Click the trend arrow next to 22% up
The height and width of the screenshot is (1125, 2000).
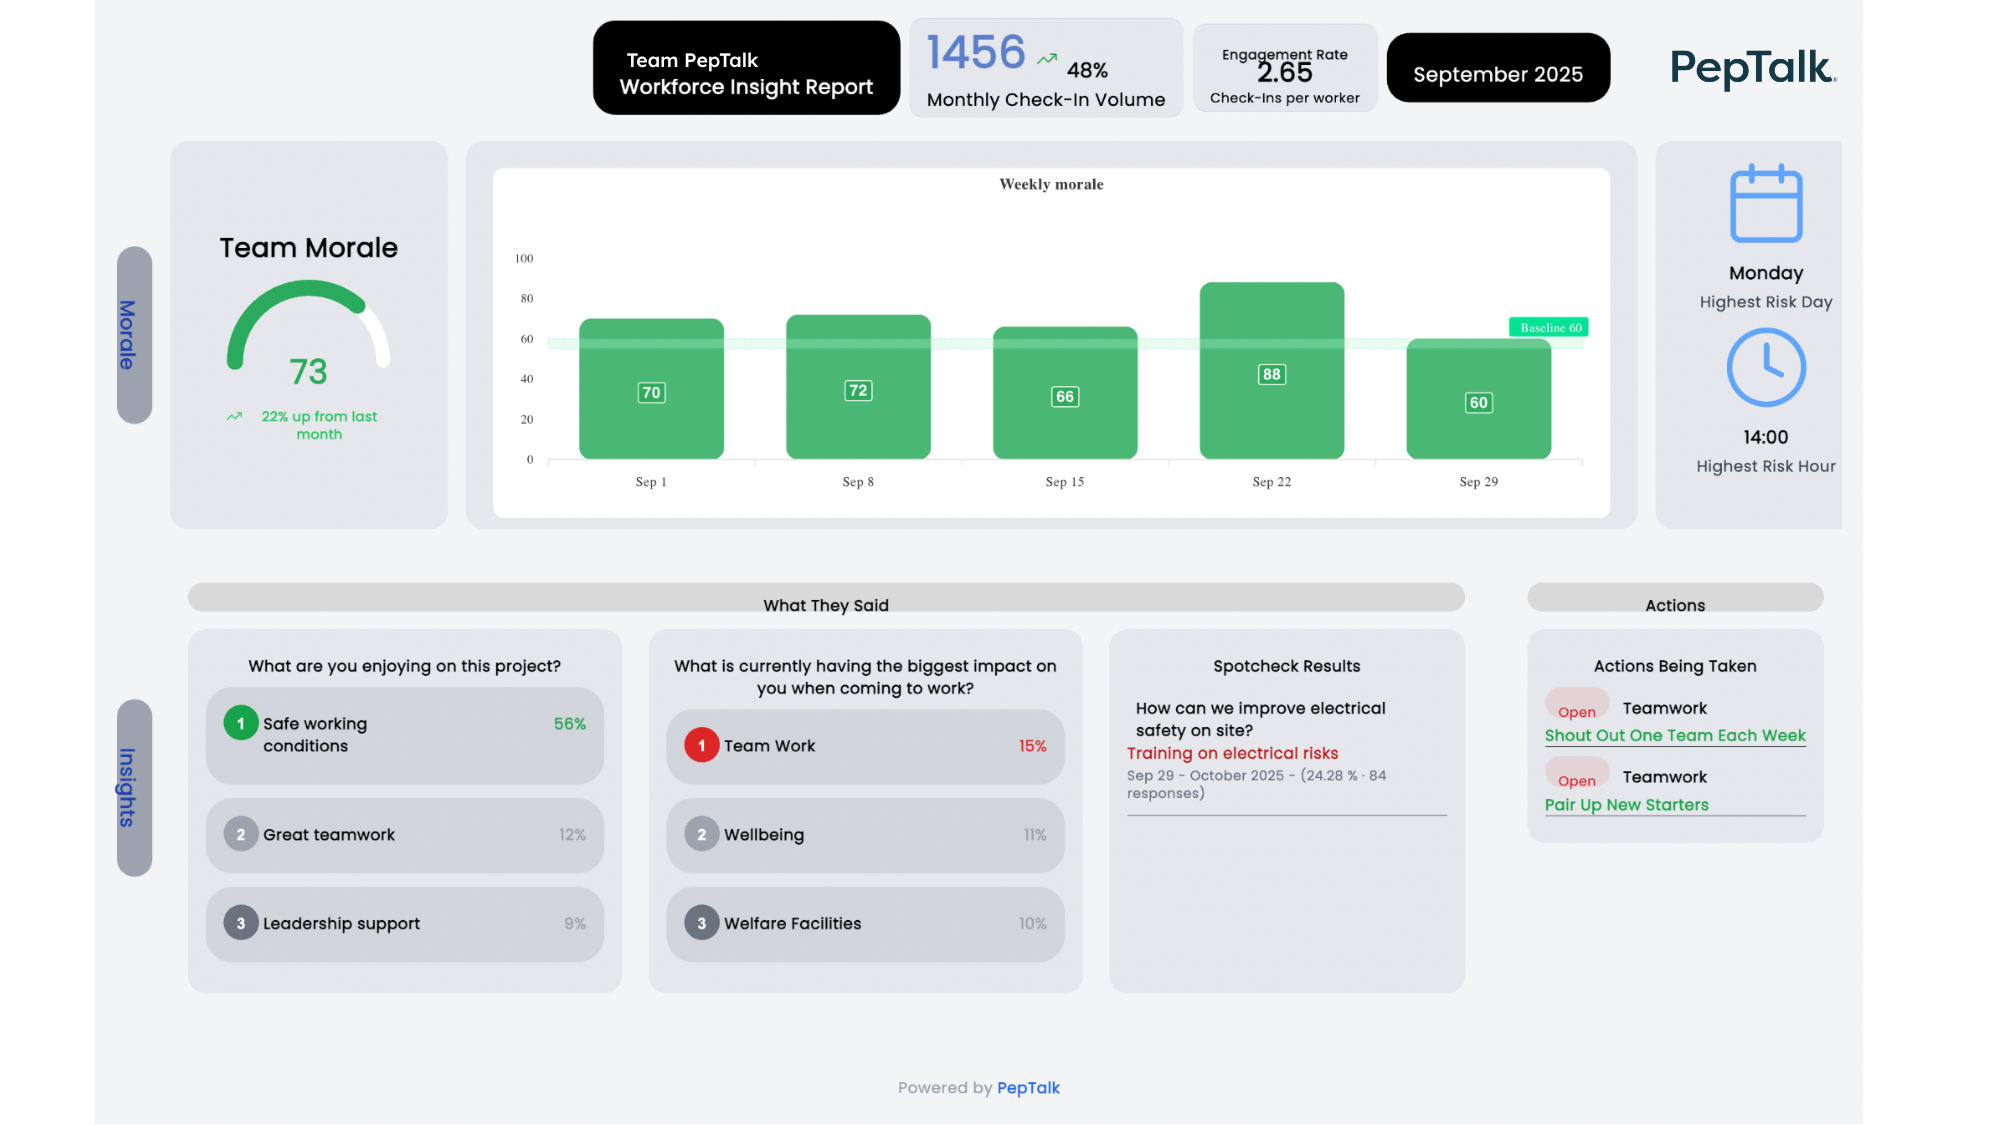(x=235, y=417)
